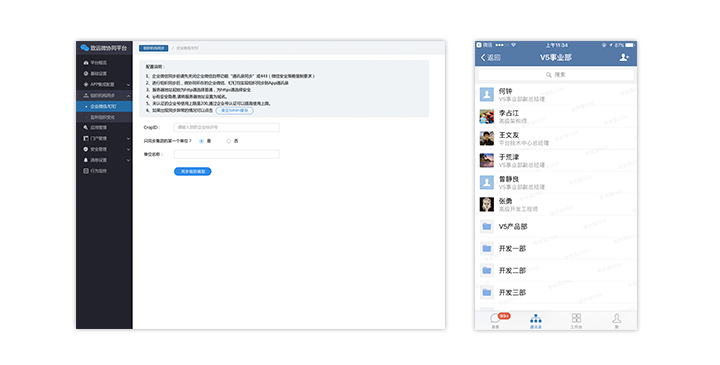Tap the 返回 back button
This screenshot has width=720, height=365.
click(x=490, y=57)
